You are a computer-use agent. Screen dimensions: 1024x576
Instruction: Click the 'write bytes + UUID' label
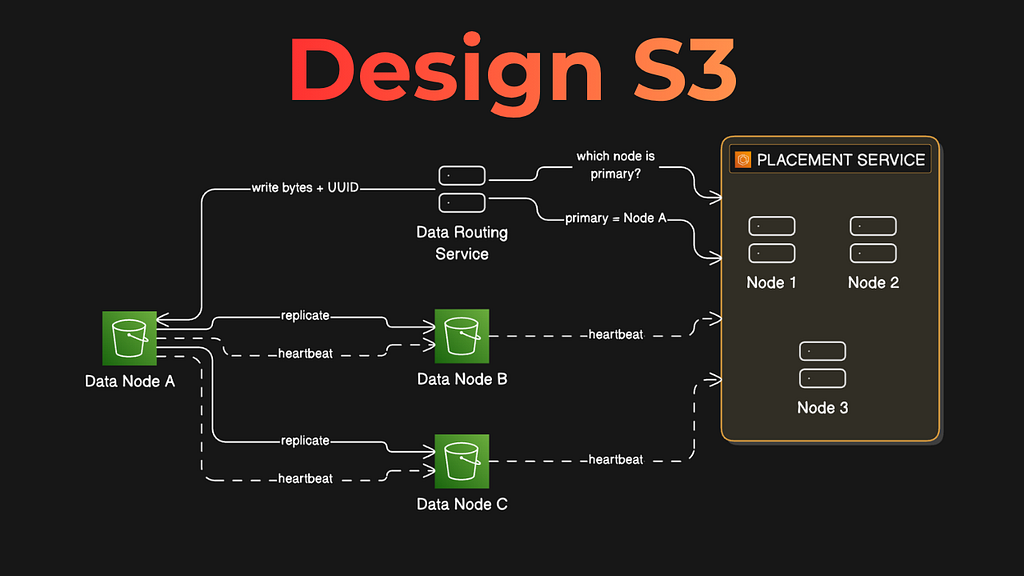(x=305, y=188)
